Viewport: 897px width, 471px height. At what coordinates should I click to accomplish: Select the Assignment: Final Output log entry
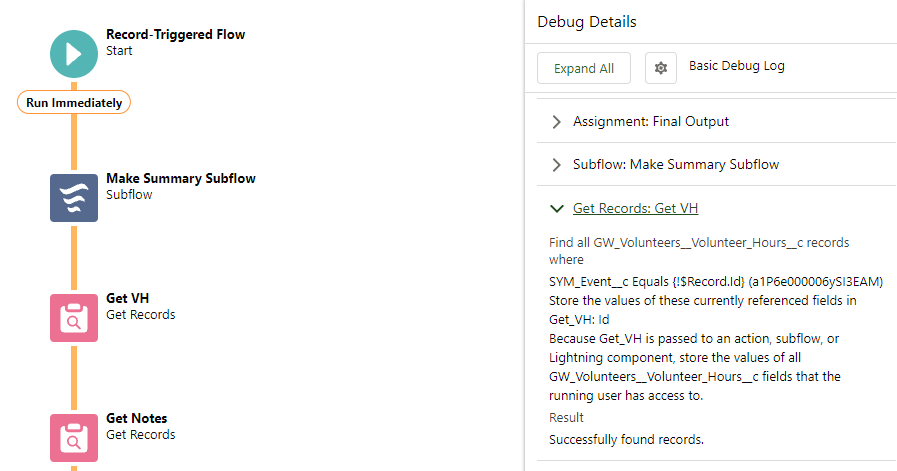click(716, 121)
